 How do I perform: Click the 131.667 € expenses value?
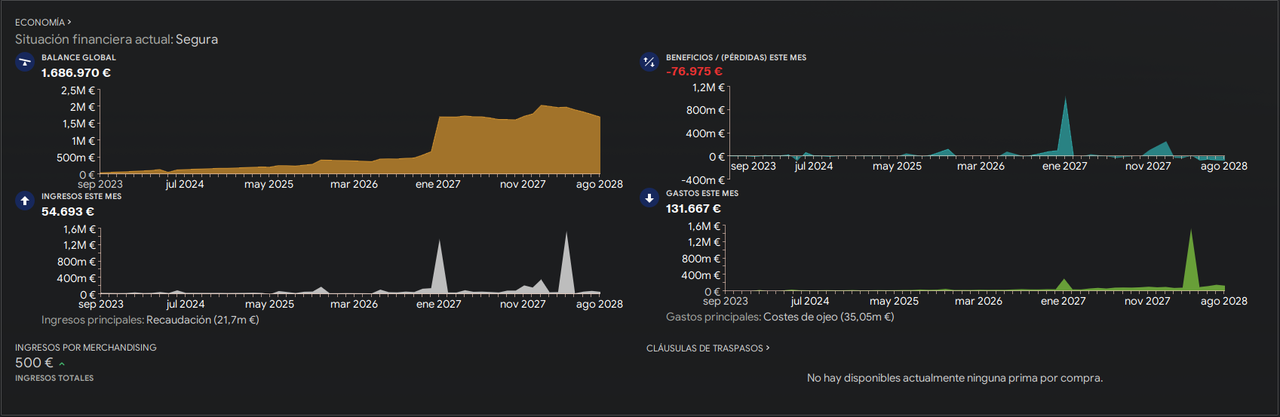[x=693, y=210]
